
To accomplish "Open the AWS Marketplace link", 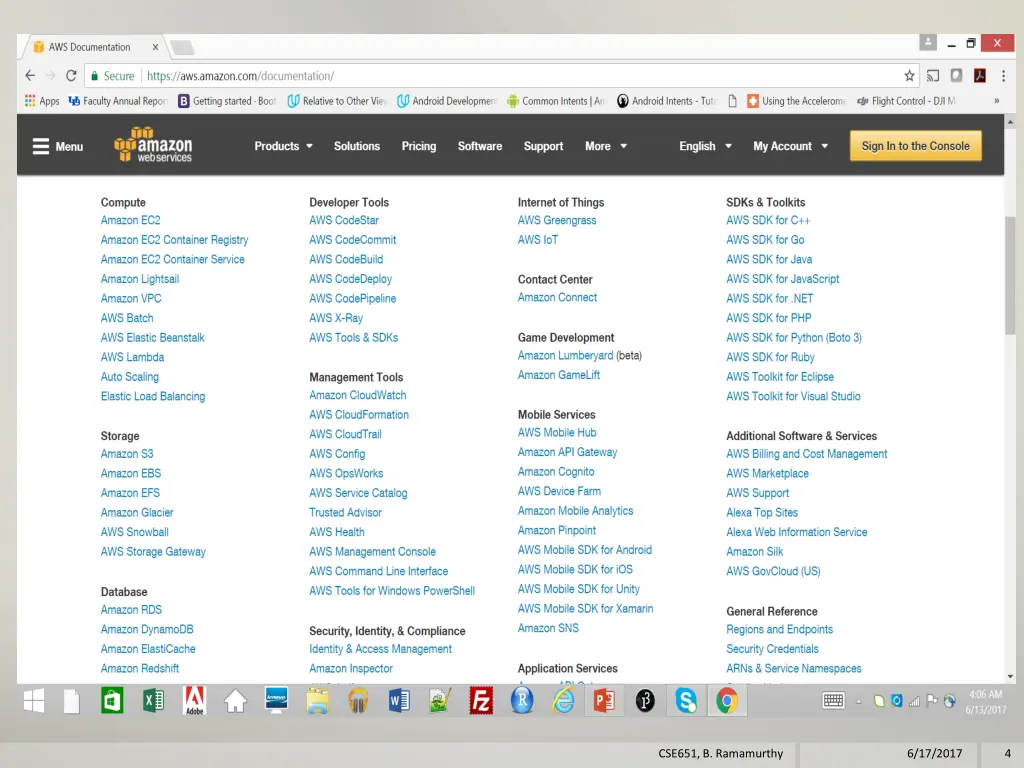I will tap(767, 473).
